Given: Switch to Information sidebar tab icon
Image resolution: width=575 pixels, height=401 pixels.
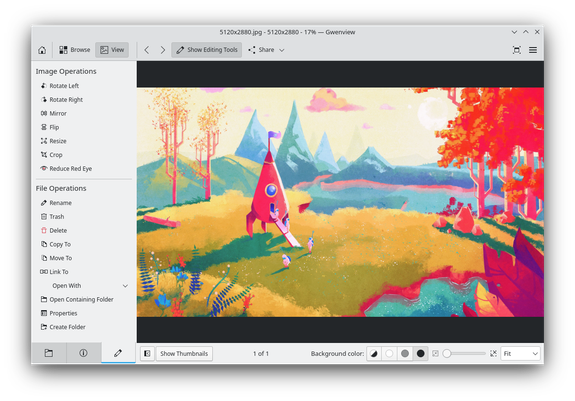Looking at the screenshot, I should click(x=83, y=353).
